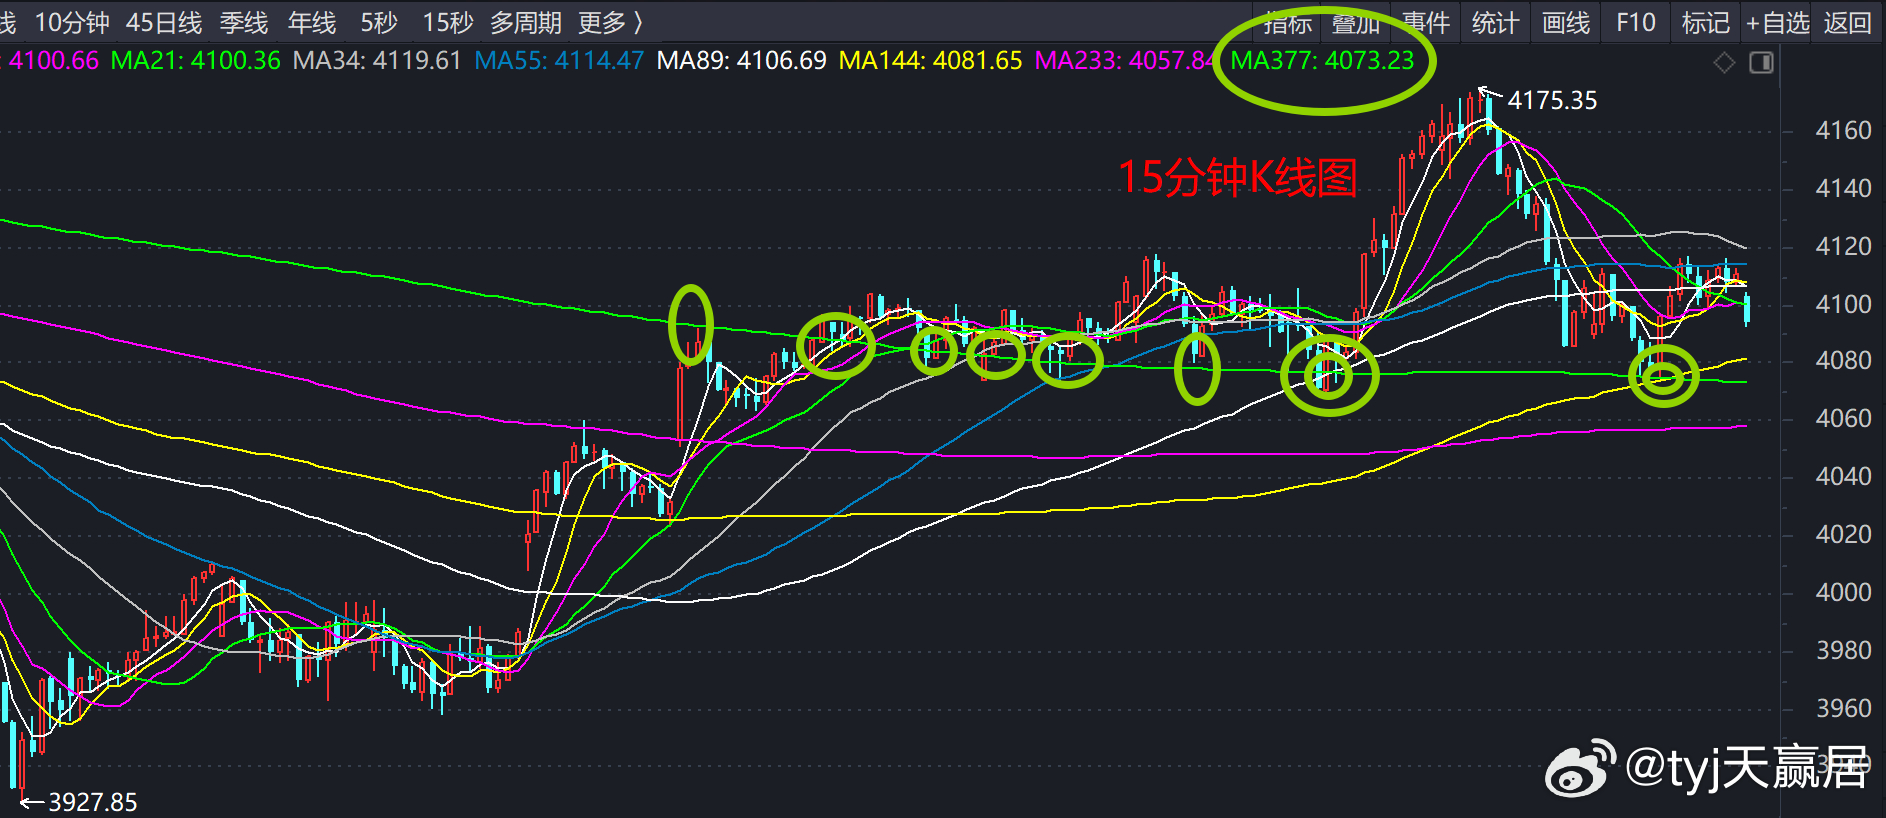Image resolution: width=1886 pixels, height=818 pixels.
Task: Click the MA55: 4114.47 indicator label
Action: (559, 60)
